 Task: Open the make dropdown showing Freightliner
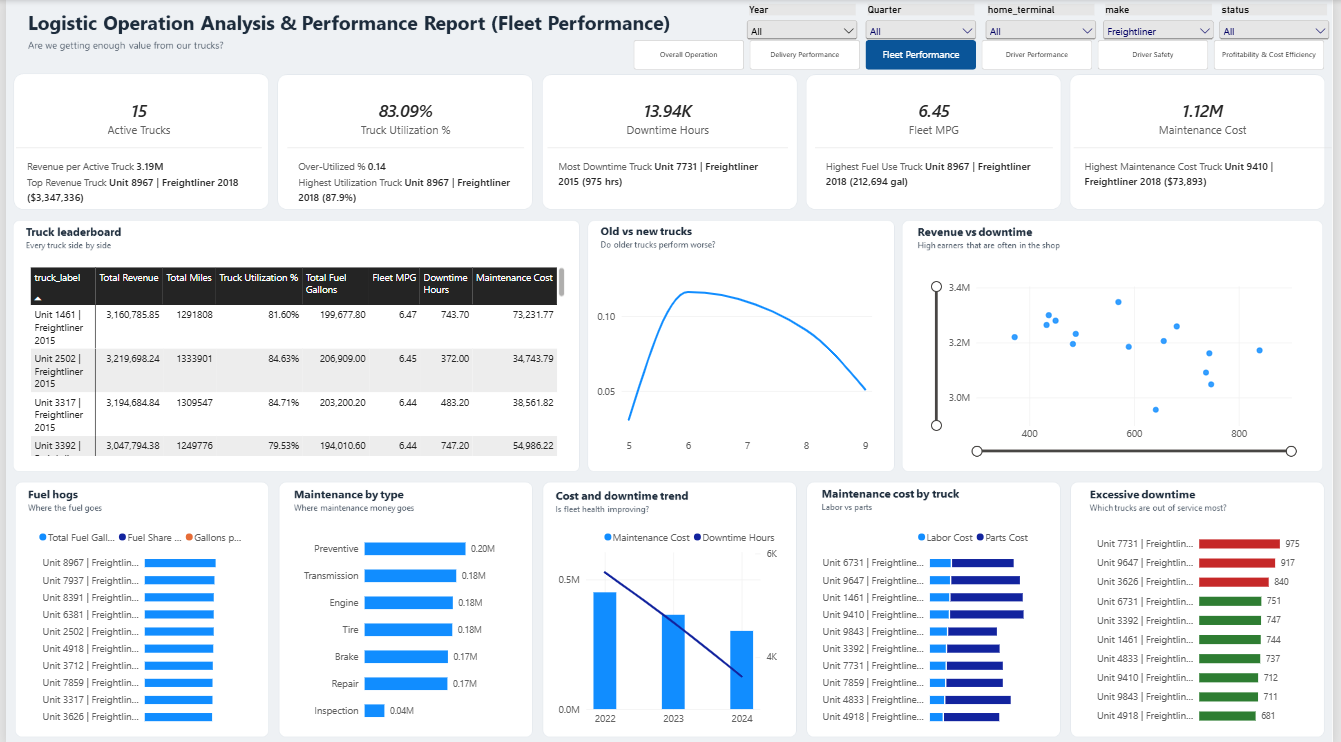tap(1156, 31)
